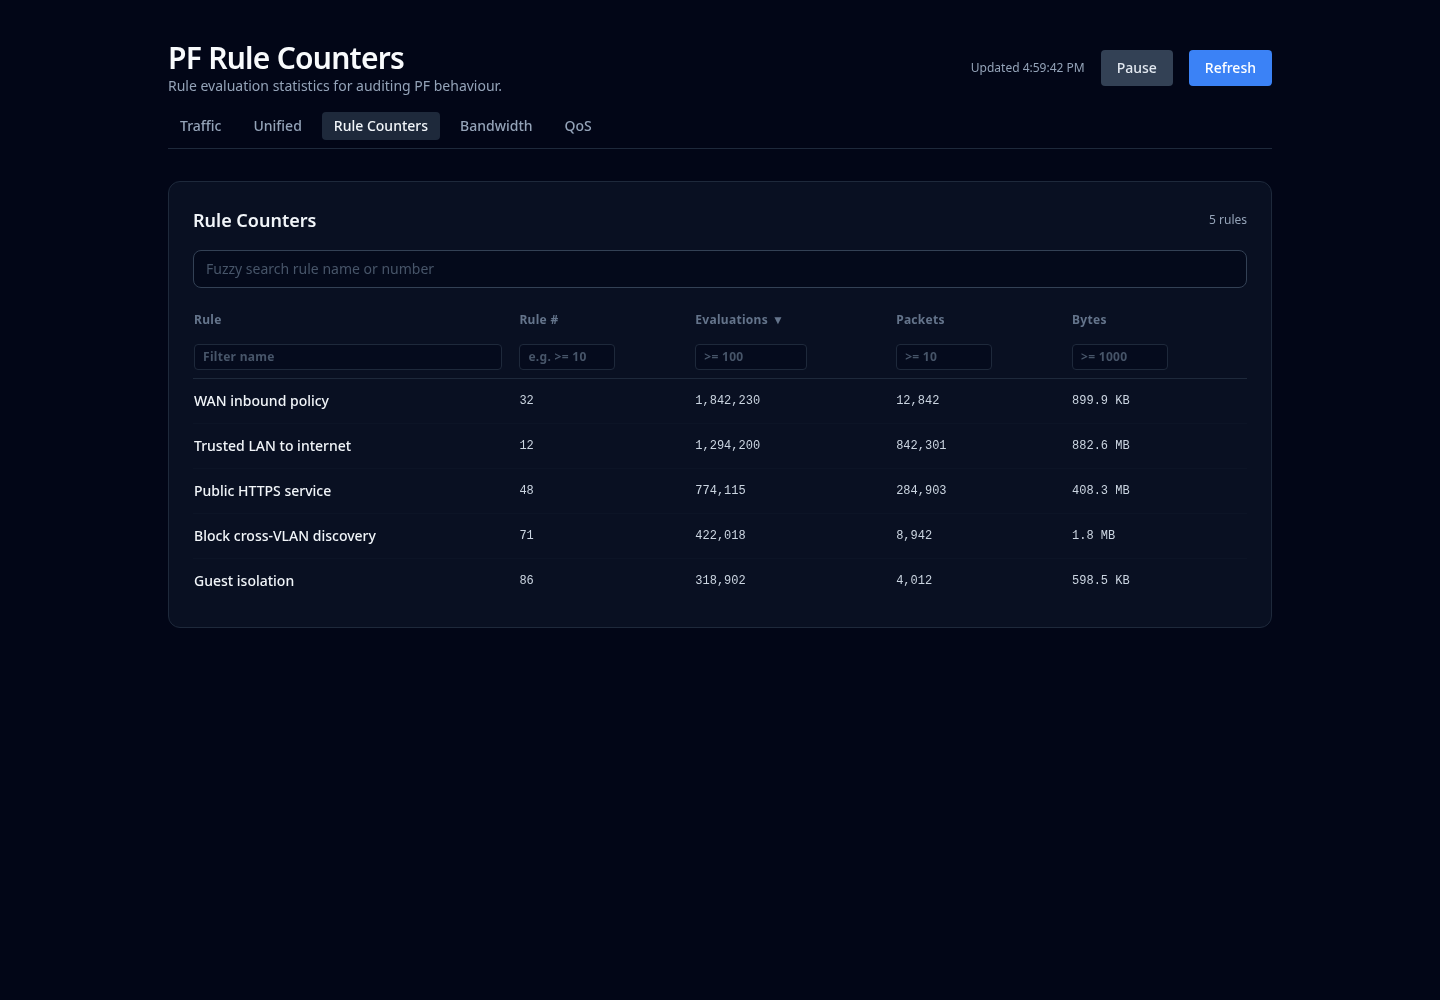Viewport: 1440px width, 1000px height.
Task: Click the Updated 4:59:42 PM timestamp
Action: (1027, 68)
